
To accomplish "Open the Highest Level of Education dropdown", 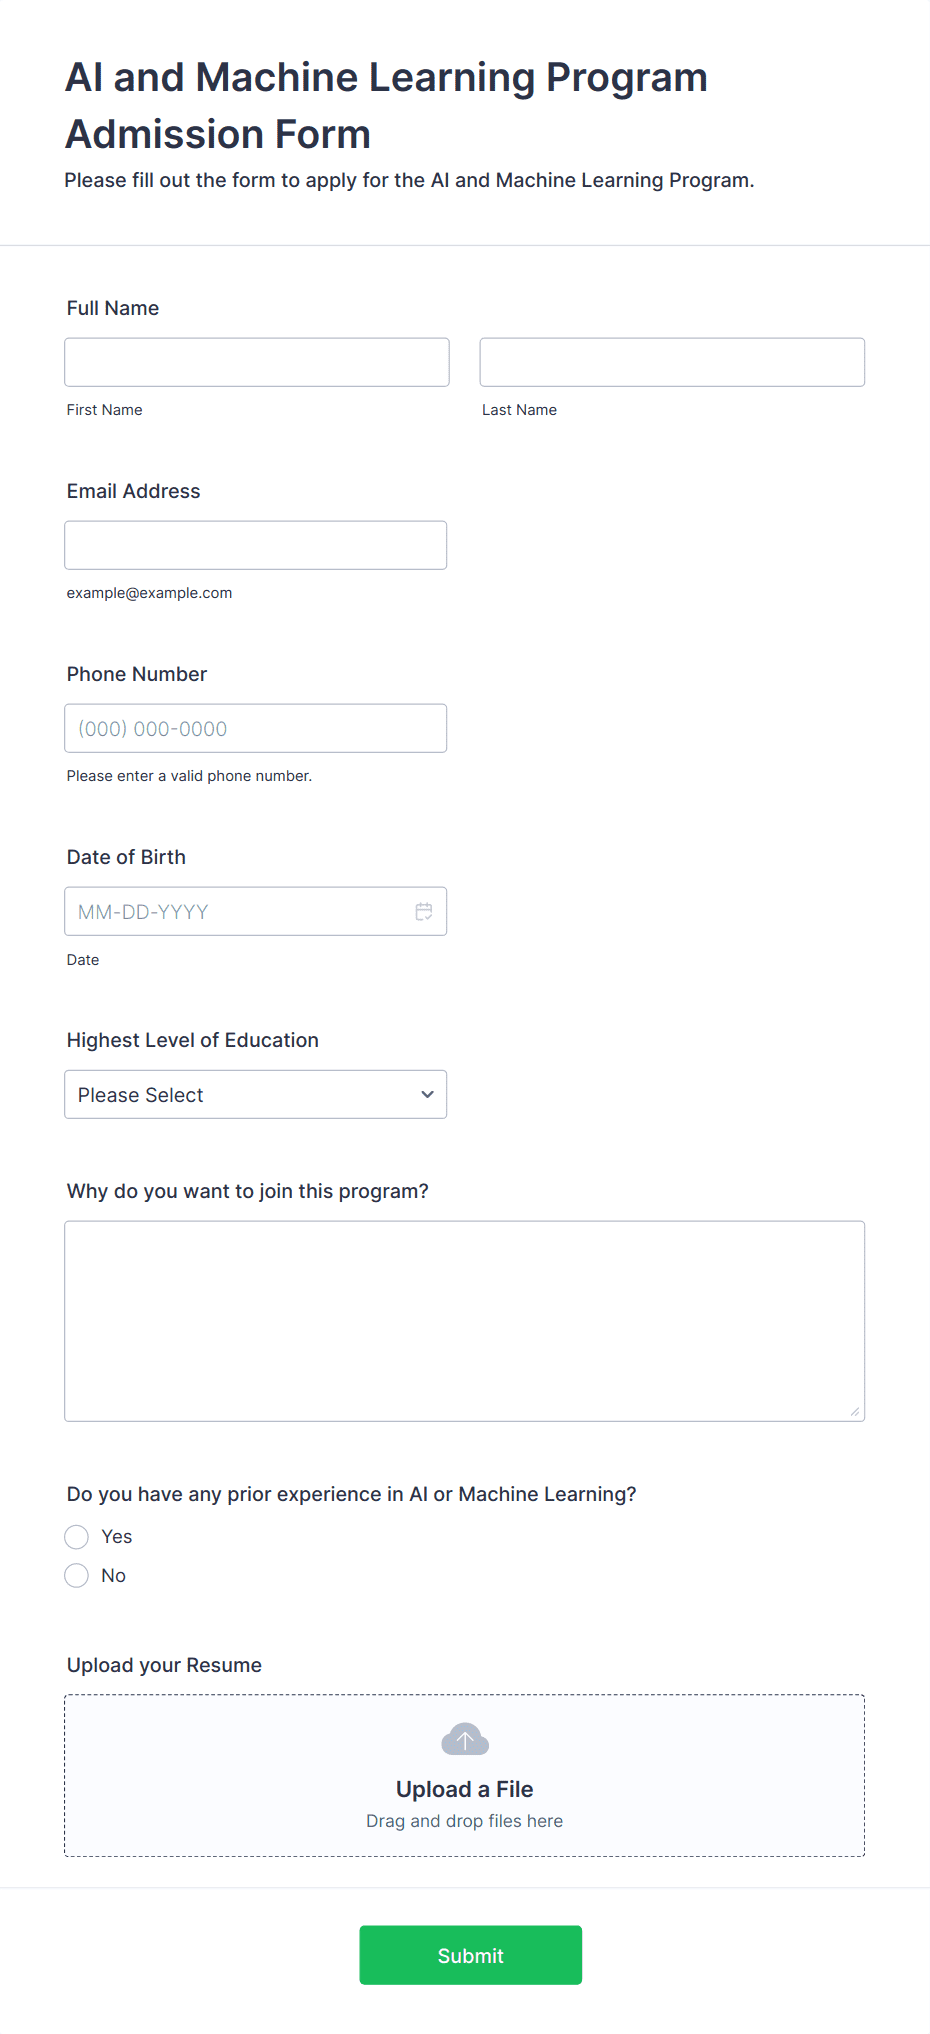I will point(256,1095).
